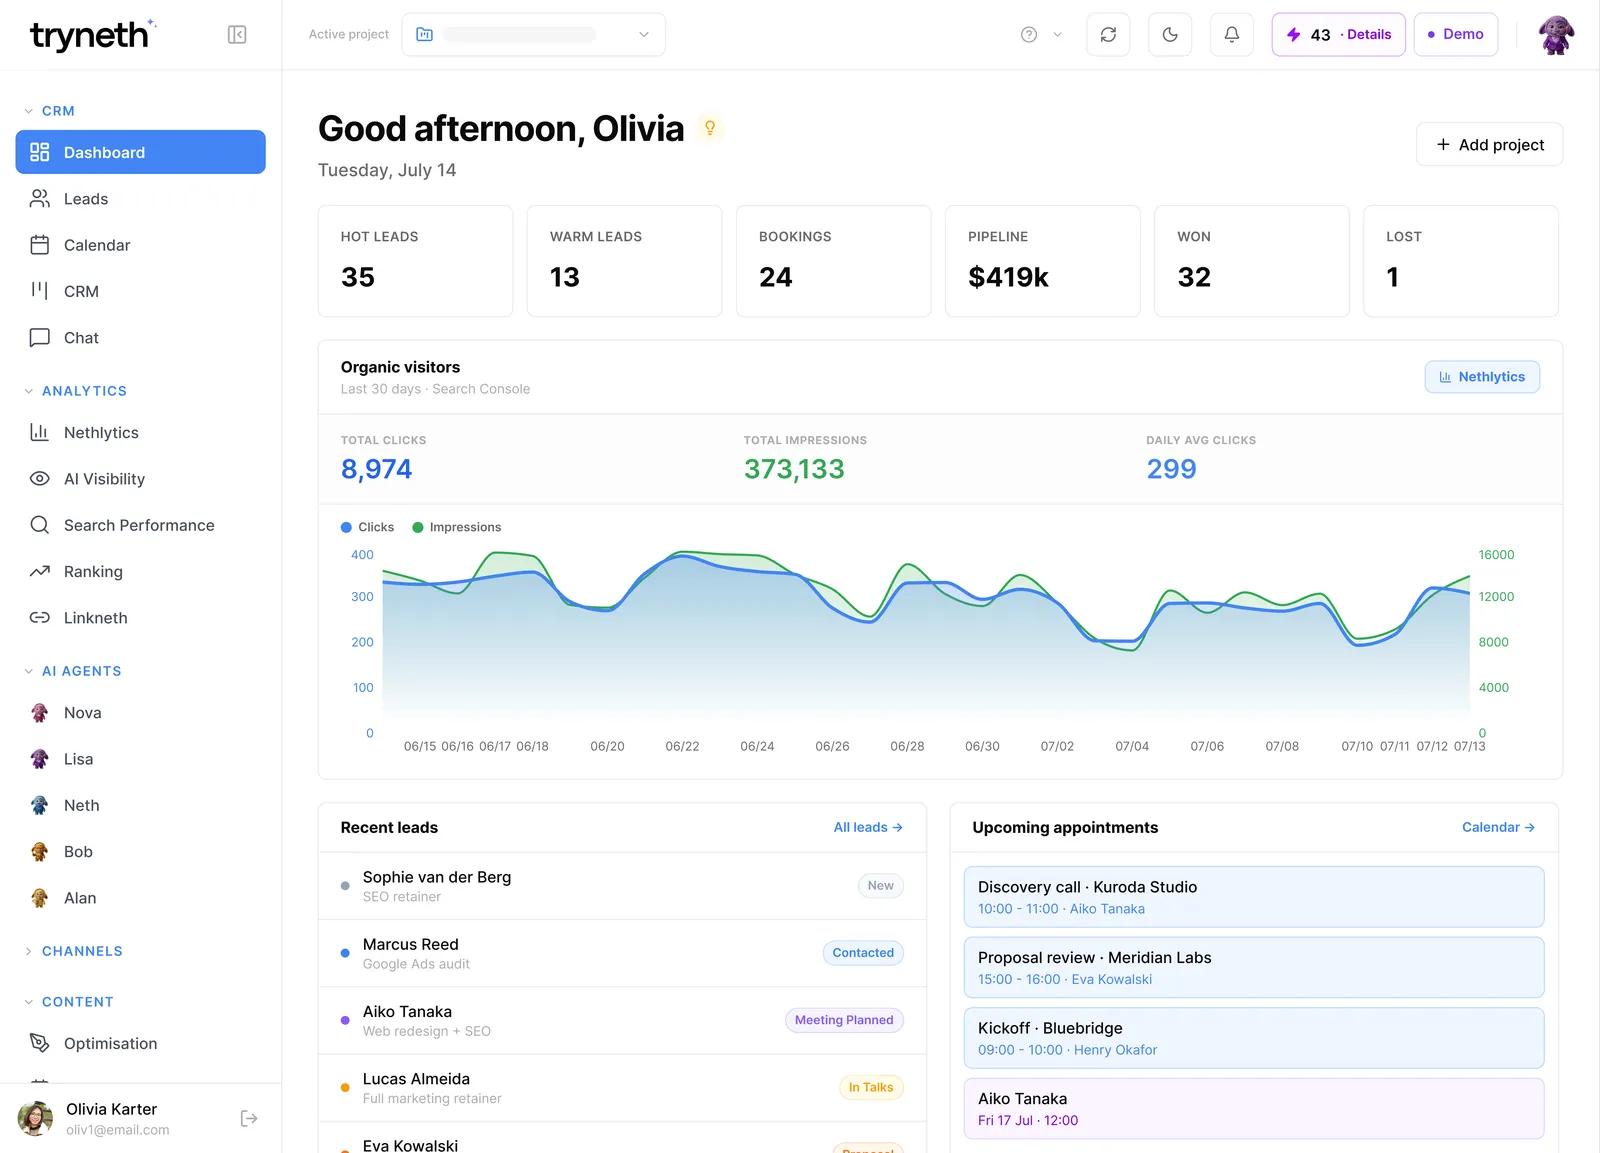Open Discovery call Kuroda Studio appointment

[x=1254, y=897]
